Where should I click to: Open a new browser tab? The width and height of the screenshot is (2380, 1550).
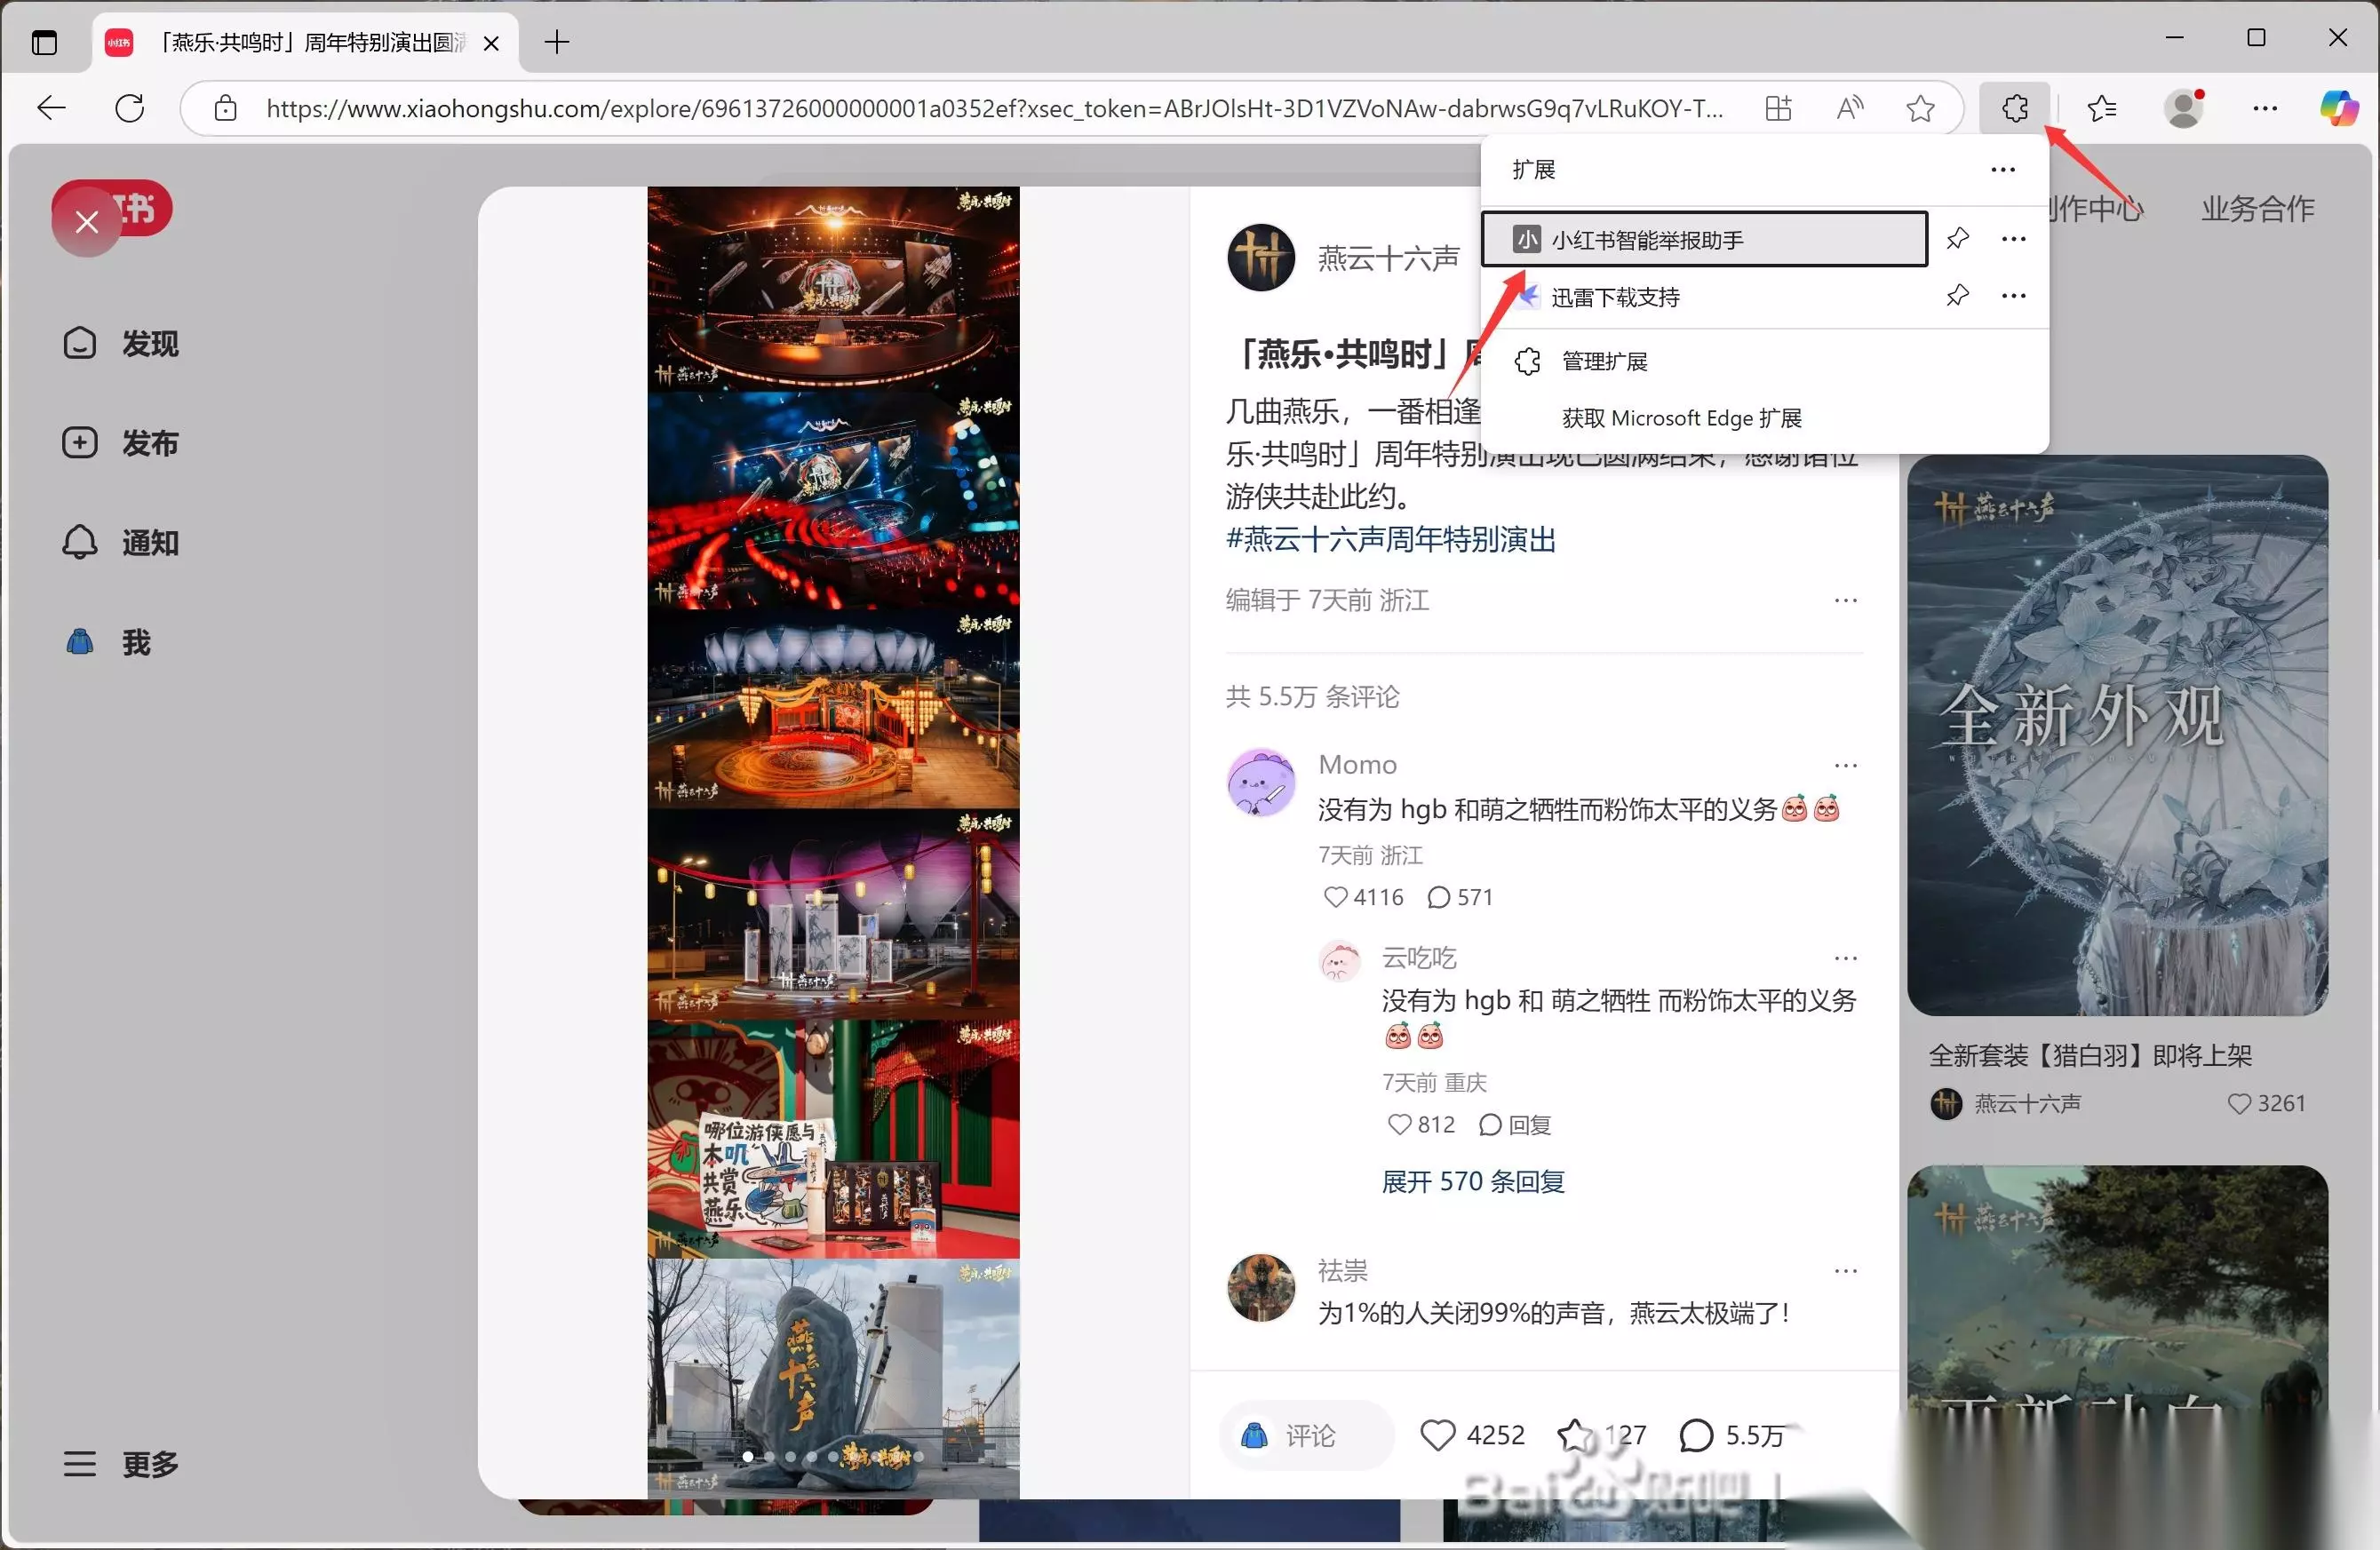557,42
